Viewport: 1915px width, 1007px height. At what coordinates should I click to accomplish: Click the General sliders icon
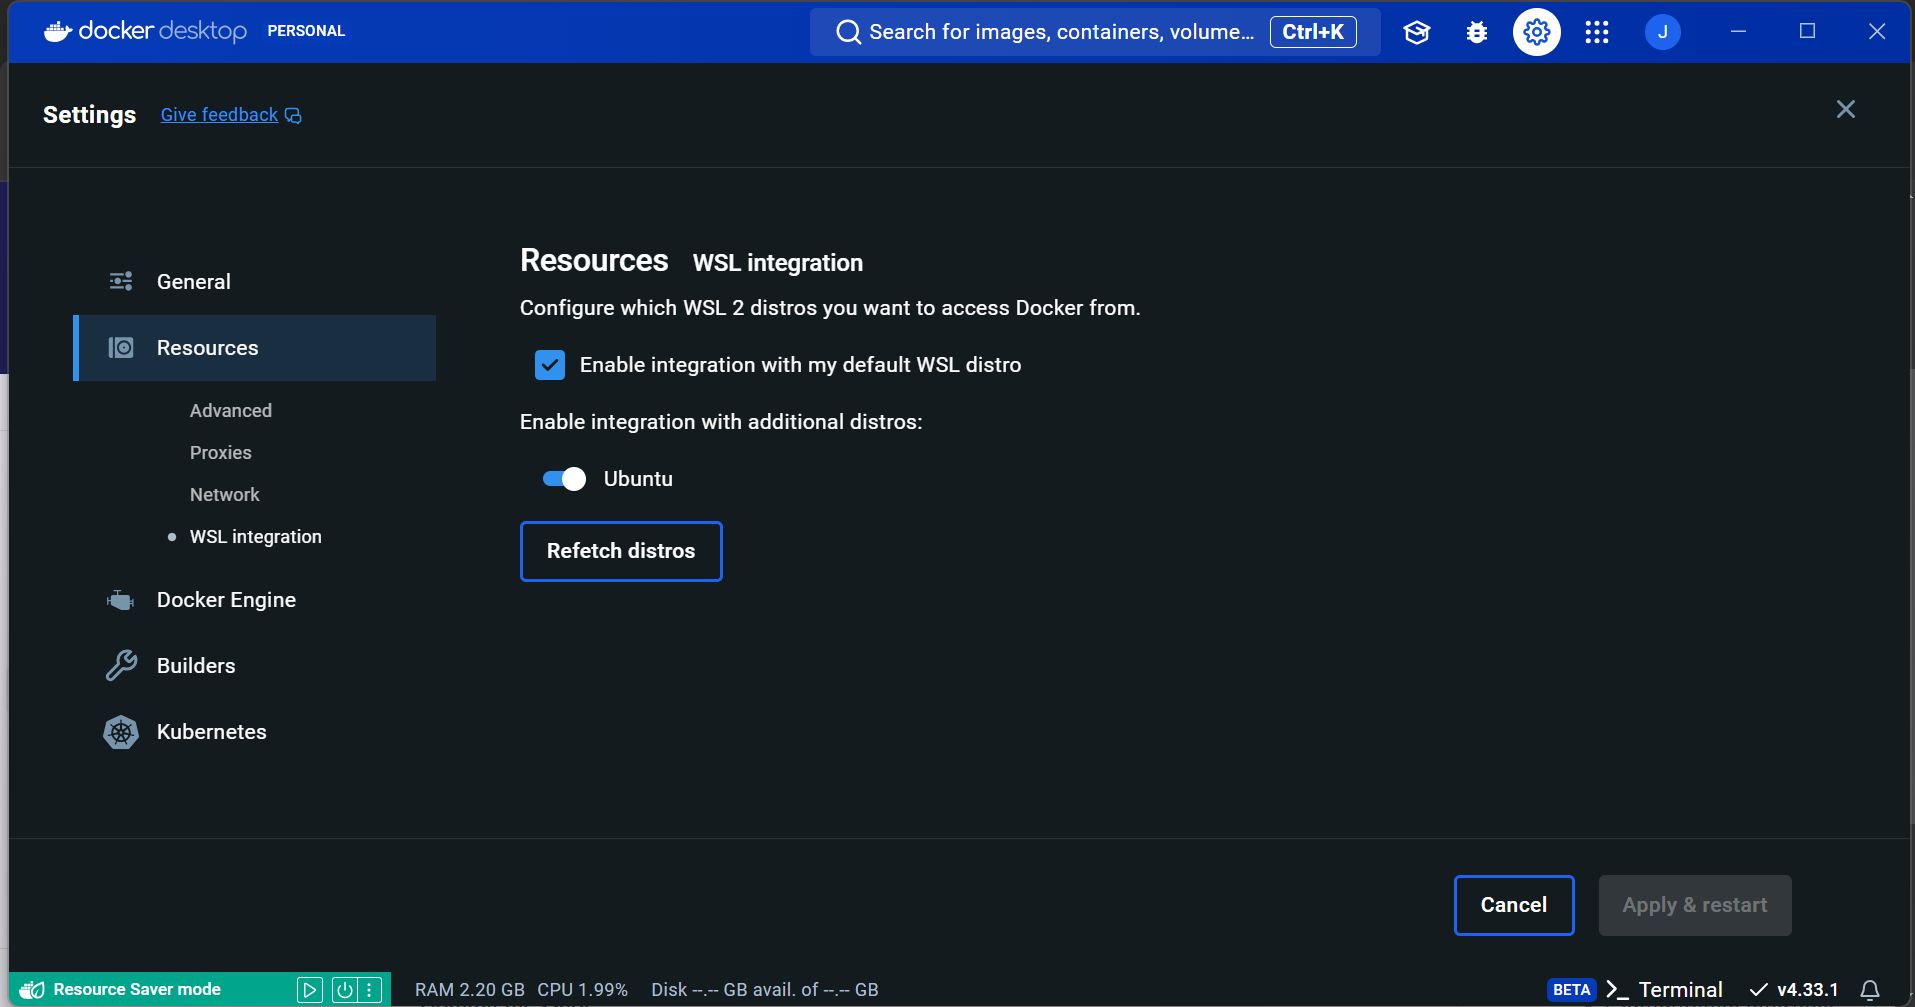click(x=121, y=281)
